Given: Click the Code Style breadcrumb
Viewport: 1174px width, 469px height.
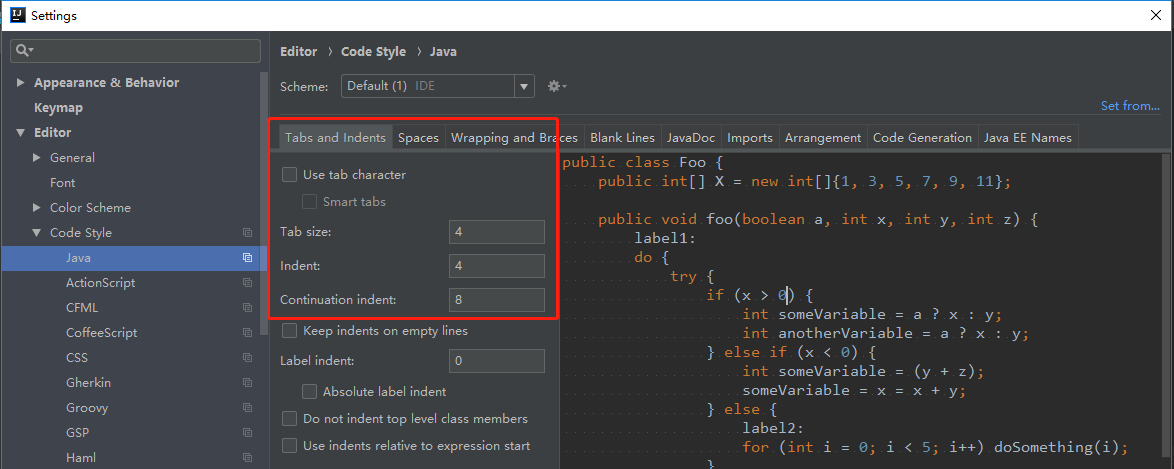Looking at the screenshot, I should click(x=374, y=52).
